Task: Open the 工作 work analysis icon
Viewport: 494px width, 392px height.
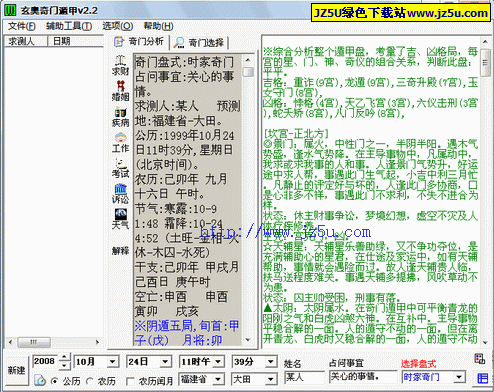Action: [120, 142]
